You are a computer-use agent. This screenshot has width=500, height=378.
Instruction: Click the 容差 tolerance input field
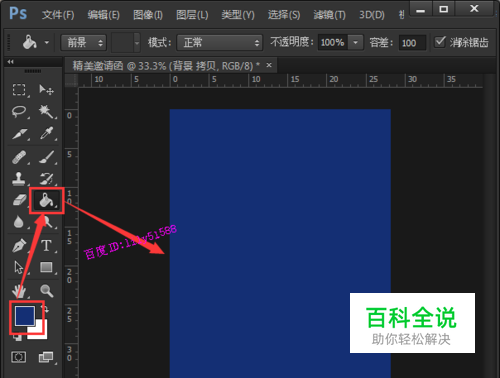pos(412,43)
